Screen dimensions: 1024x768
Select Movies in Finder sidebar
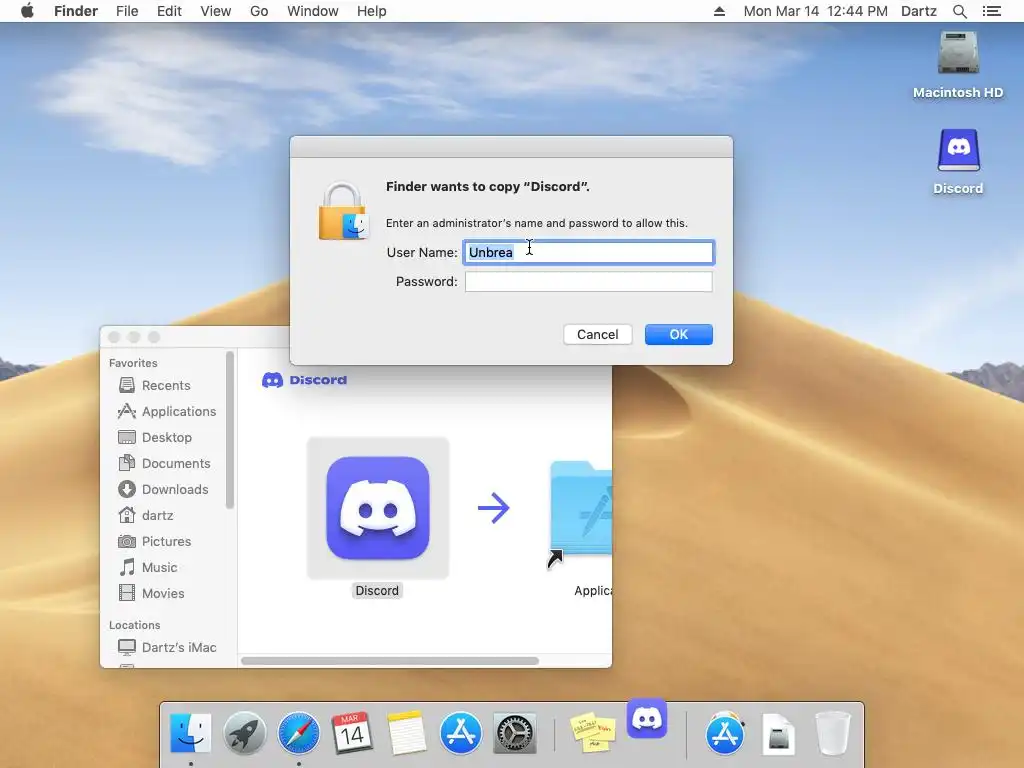click(x=163, y=594)
